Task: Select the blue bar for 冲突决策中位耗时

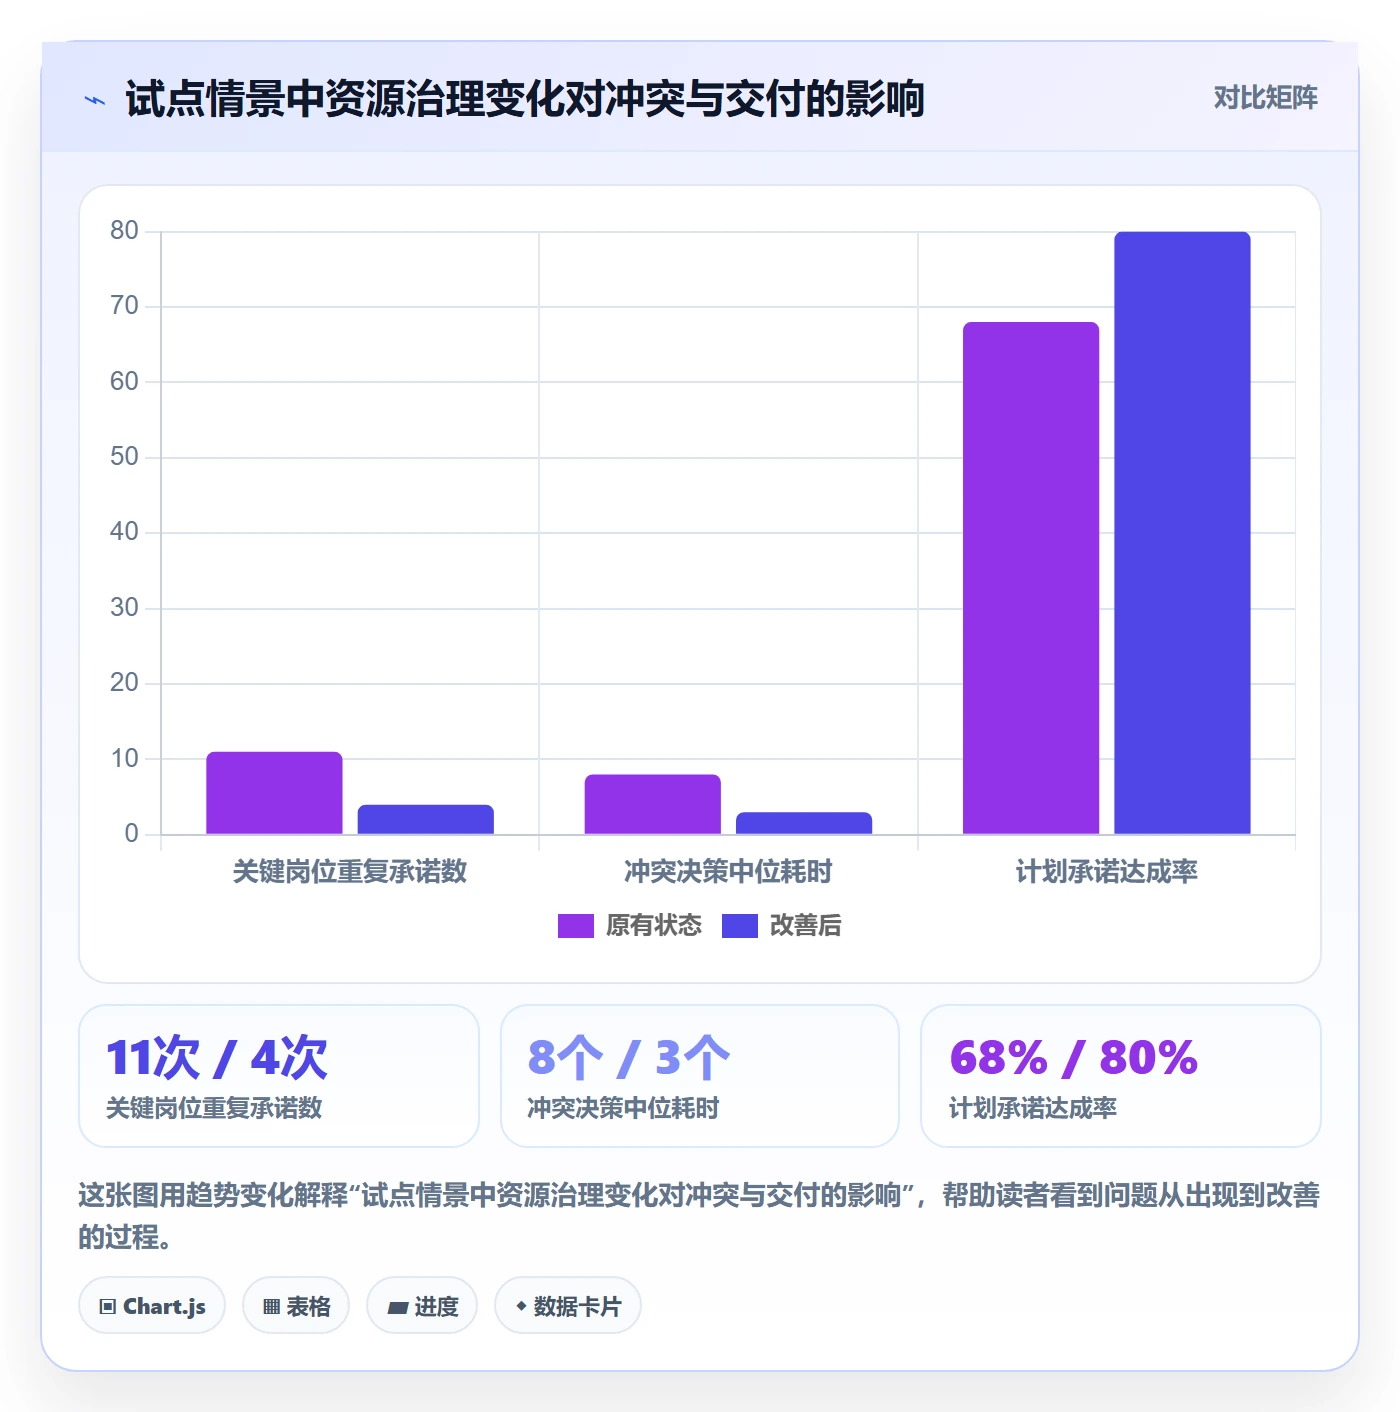Action: pyautogui.click(x=804, y=823)
